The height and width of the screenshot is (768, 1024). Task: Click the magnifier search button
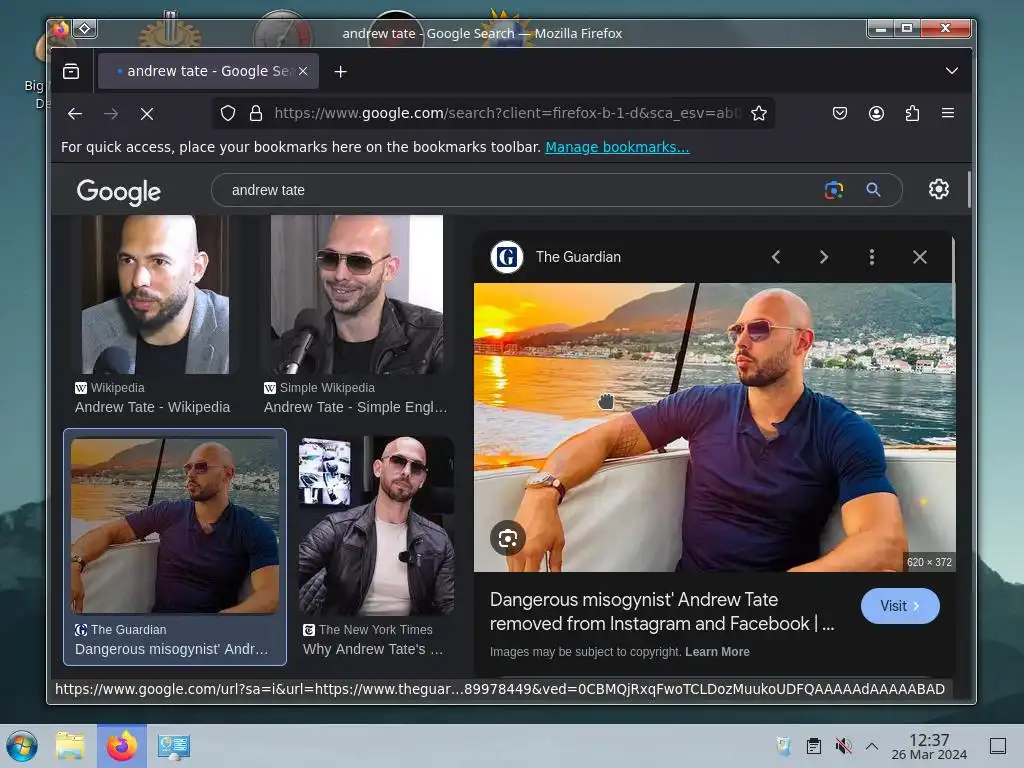coord(873,190)
